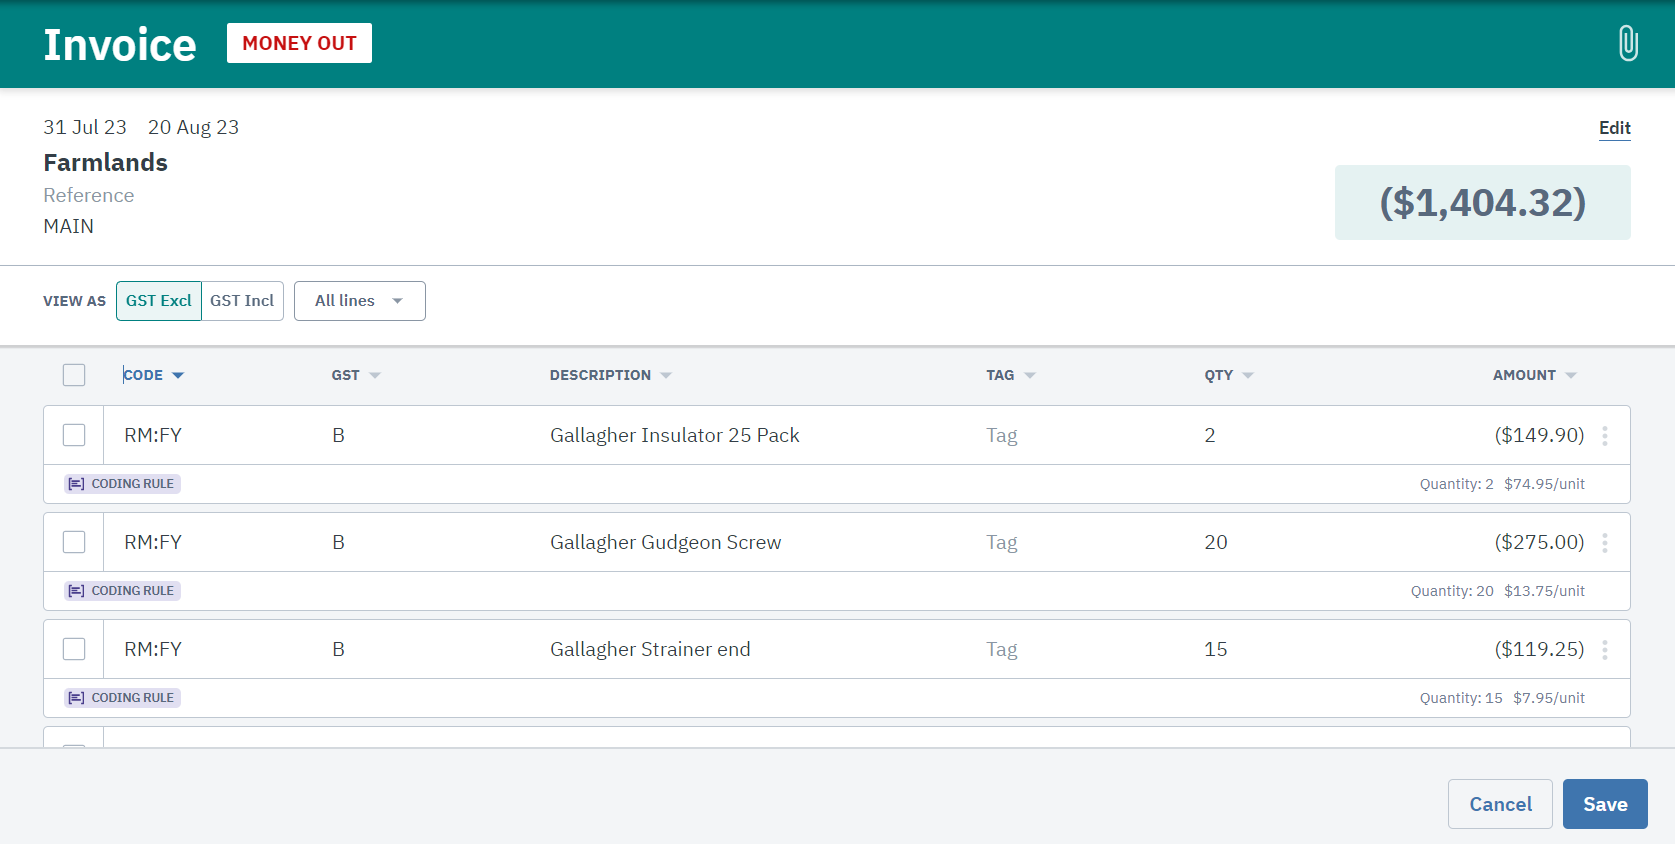The image size is (1675, 844).
Task: Click the Tag field for Gudgeon Screw
Action: tap(1002, 543)
